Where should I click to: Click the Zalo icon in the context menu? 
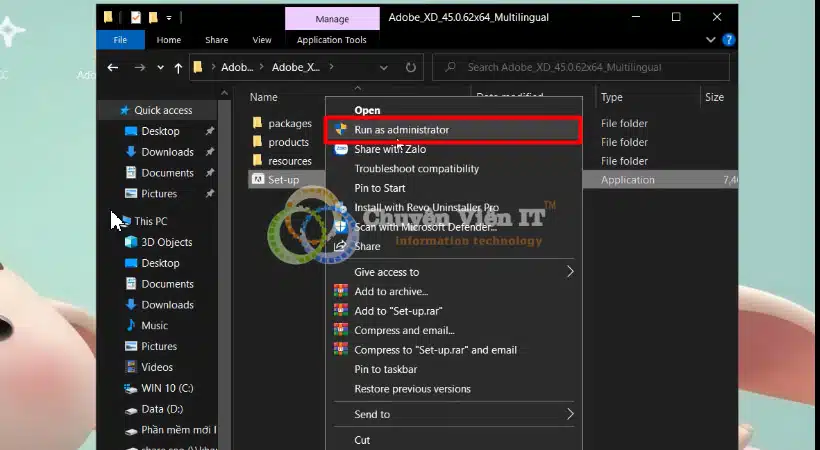[x=341, y=149]
